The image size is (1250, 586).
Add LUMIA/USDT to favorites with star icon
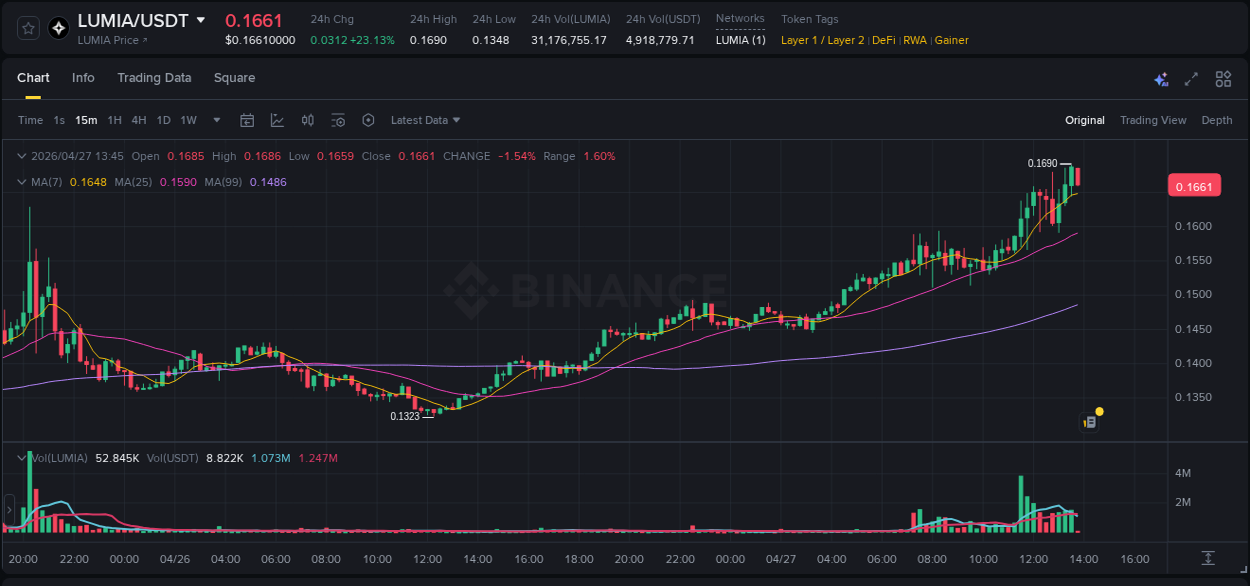29,28
